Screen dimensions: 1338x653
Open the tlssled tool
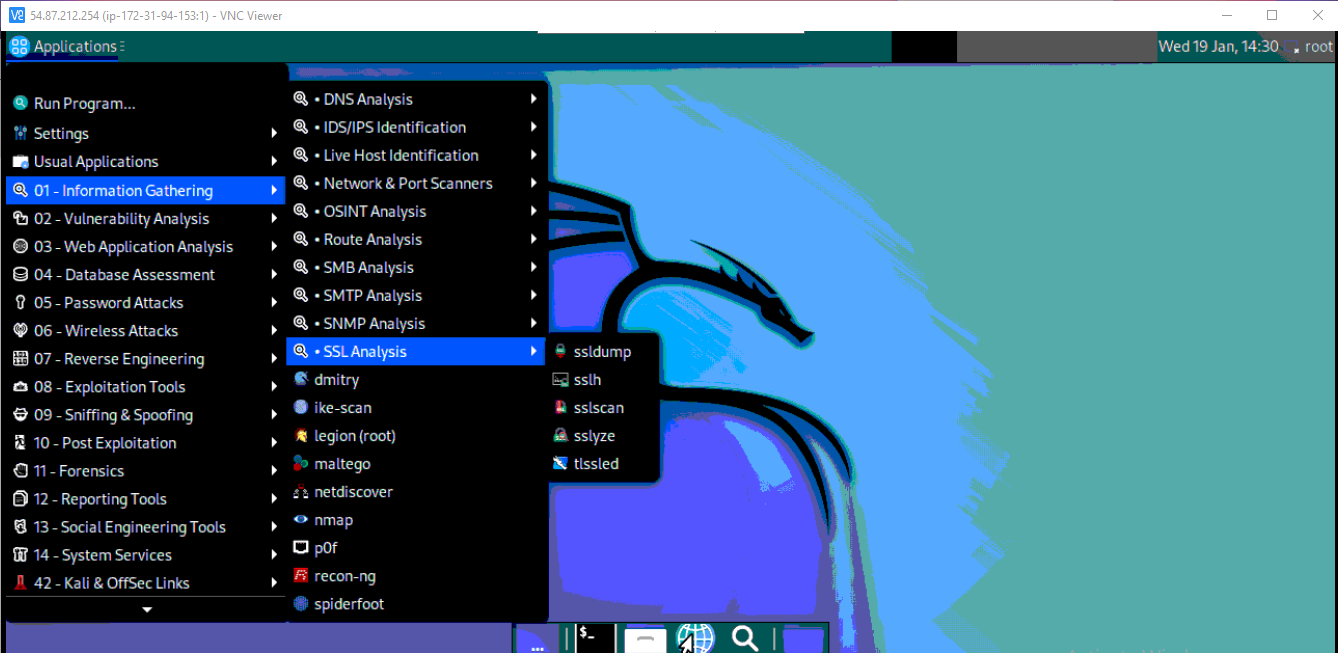pyautogui.click(x=604, y=464)
